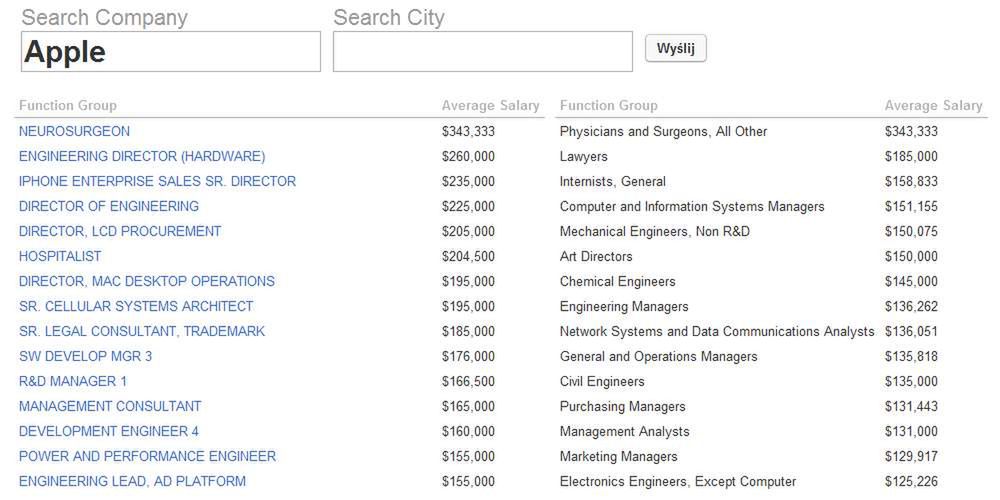Viewport: 1000px width, 500px height.
Task: Click the $166,500 salary value
Action: click(468, 381)
